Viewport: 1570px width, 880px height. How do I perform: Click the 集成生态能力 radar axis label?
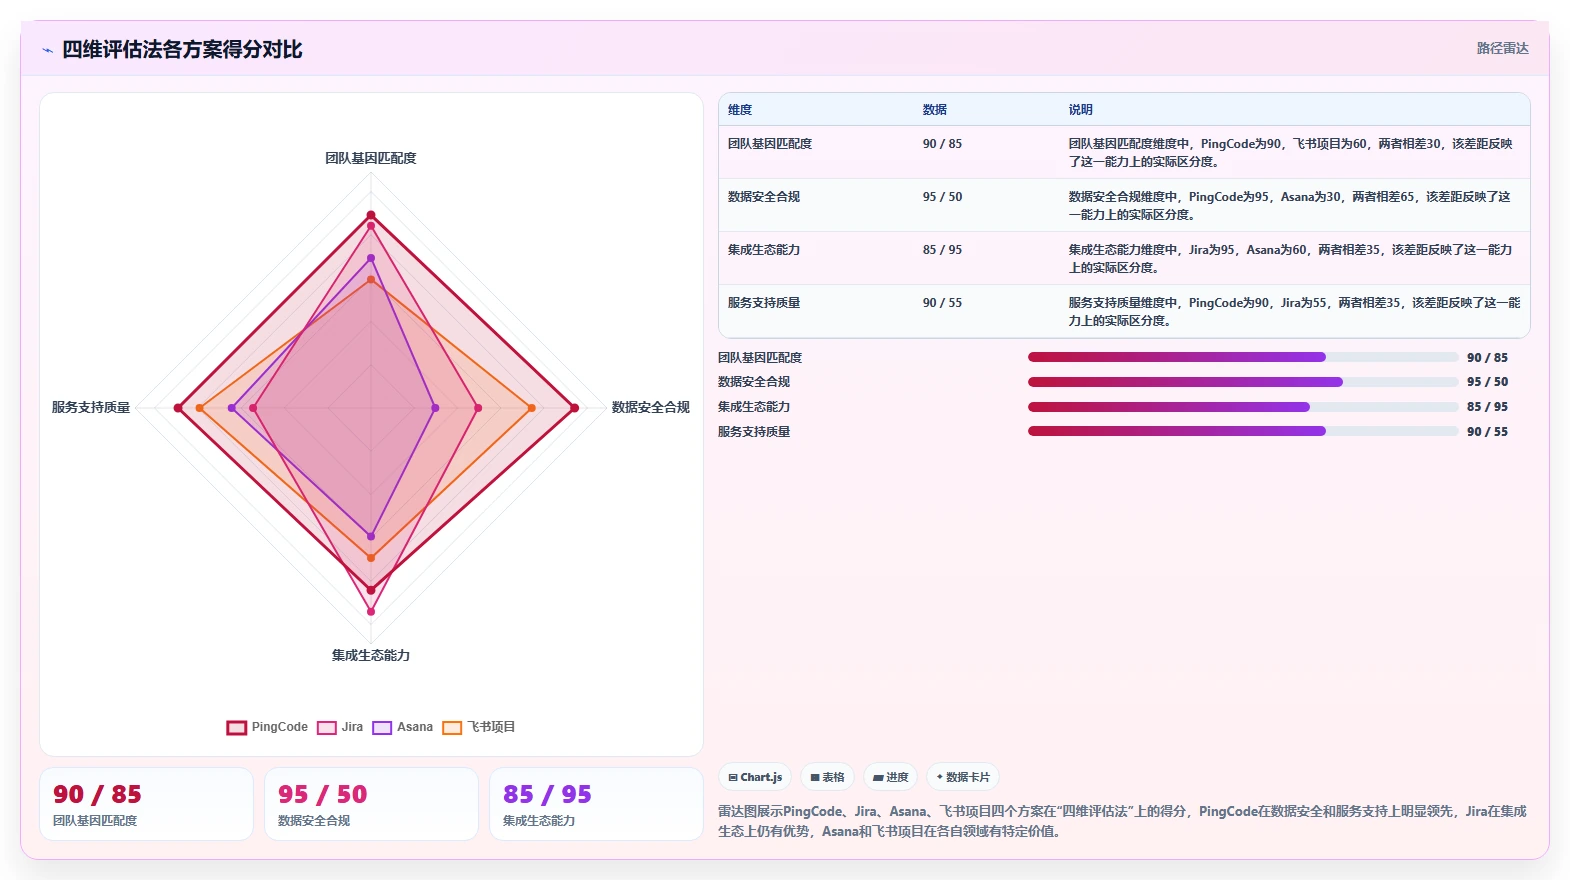point(371,655)
